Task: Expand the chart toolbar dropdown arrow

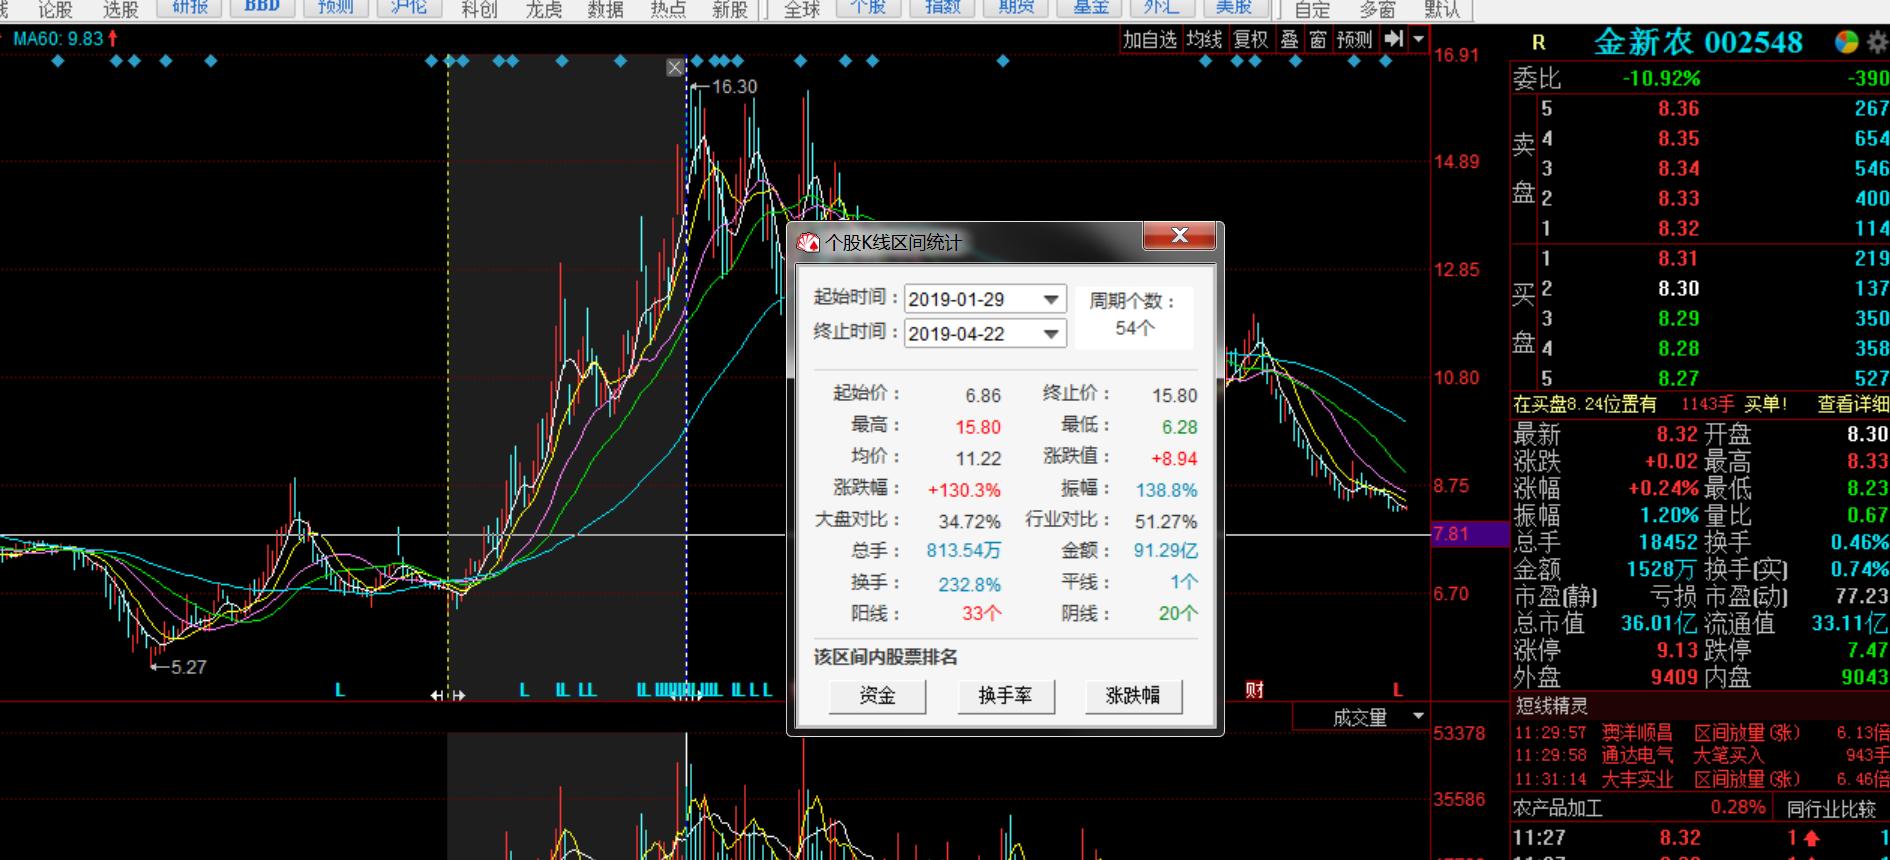Action: tap(1419, 39)
